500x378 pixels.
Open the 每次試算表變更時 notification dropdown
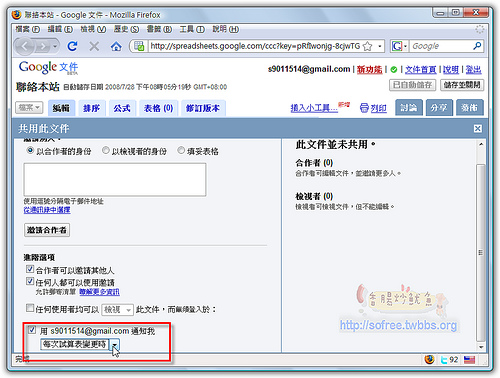pyautogui.click(x=80, y=344)
